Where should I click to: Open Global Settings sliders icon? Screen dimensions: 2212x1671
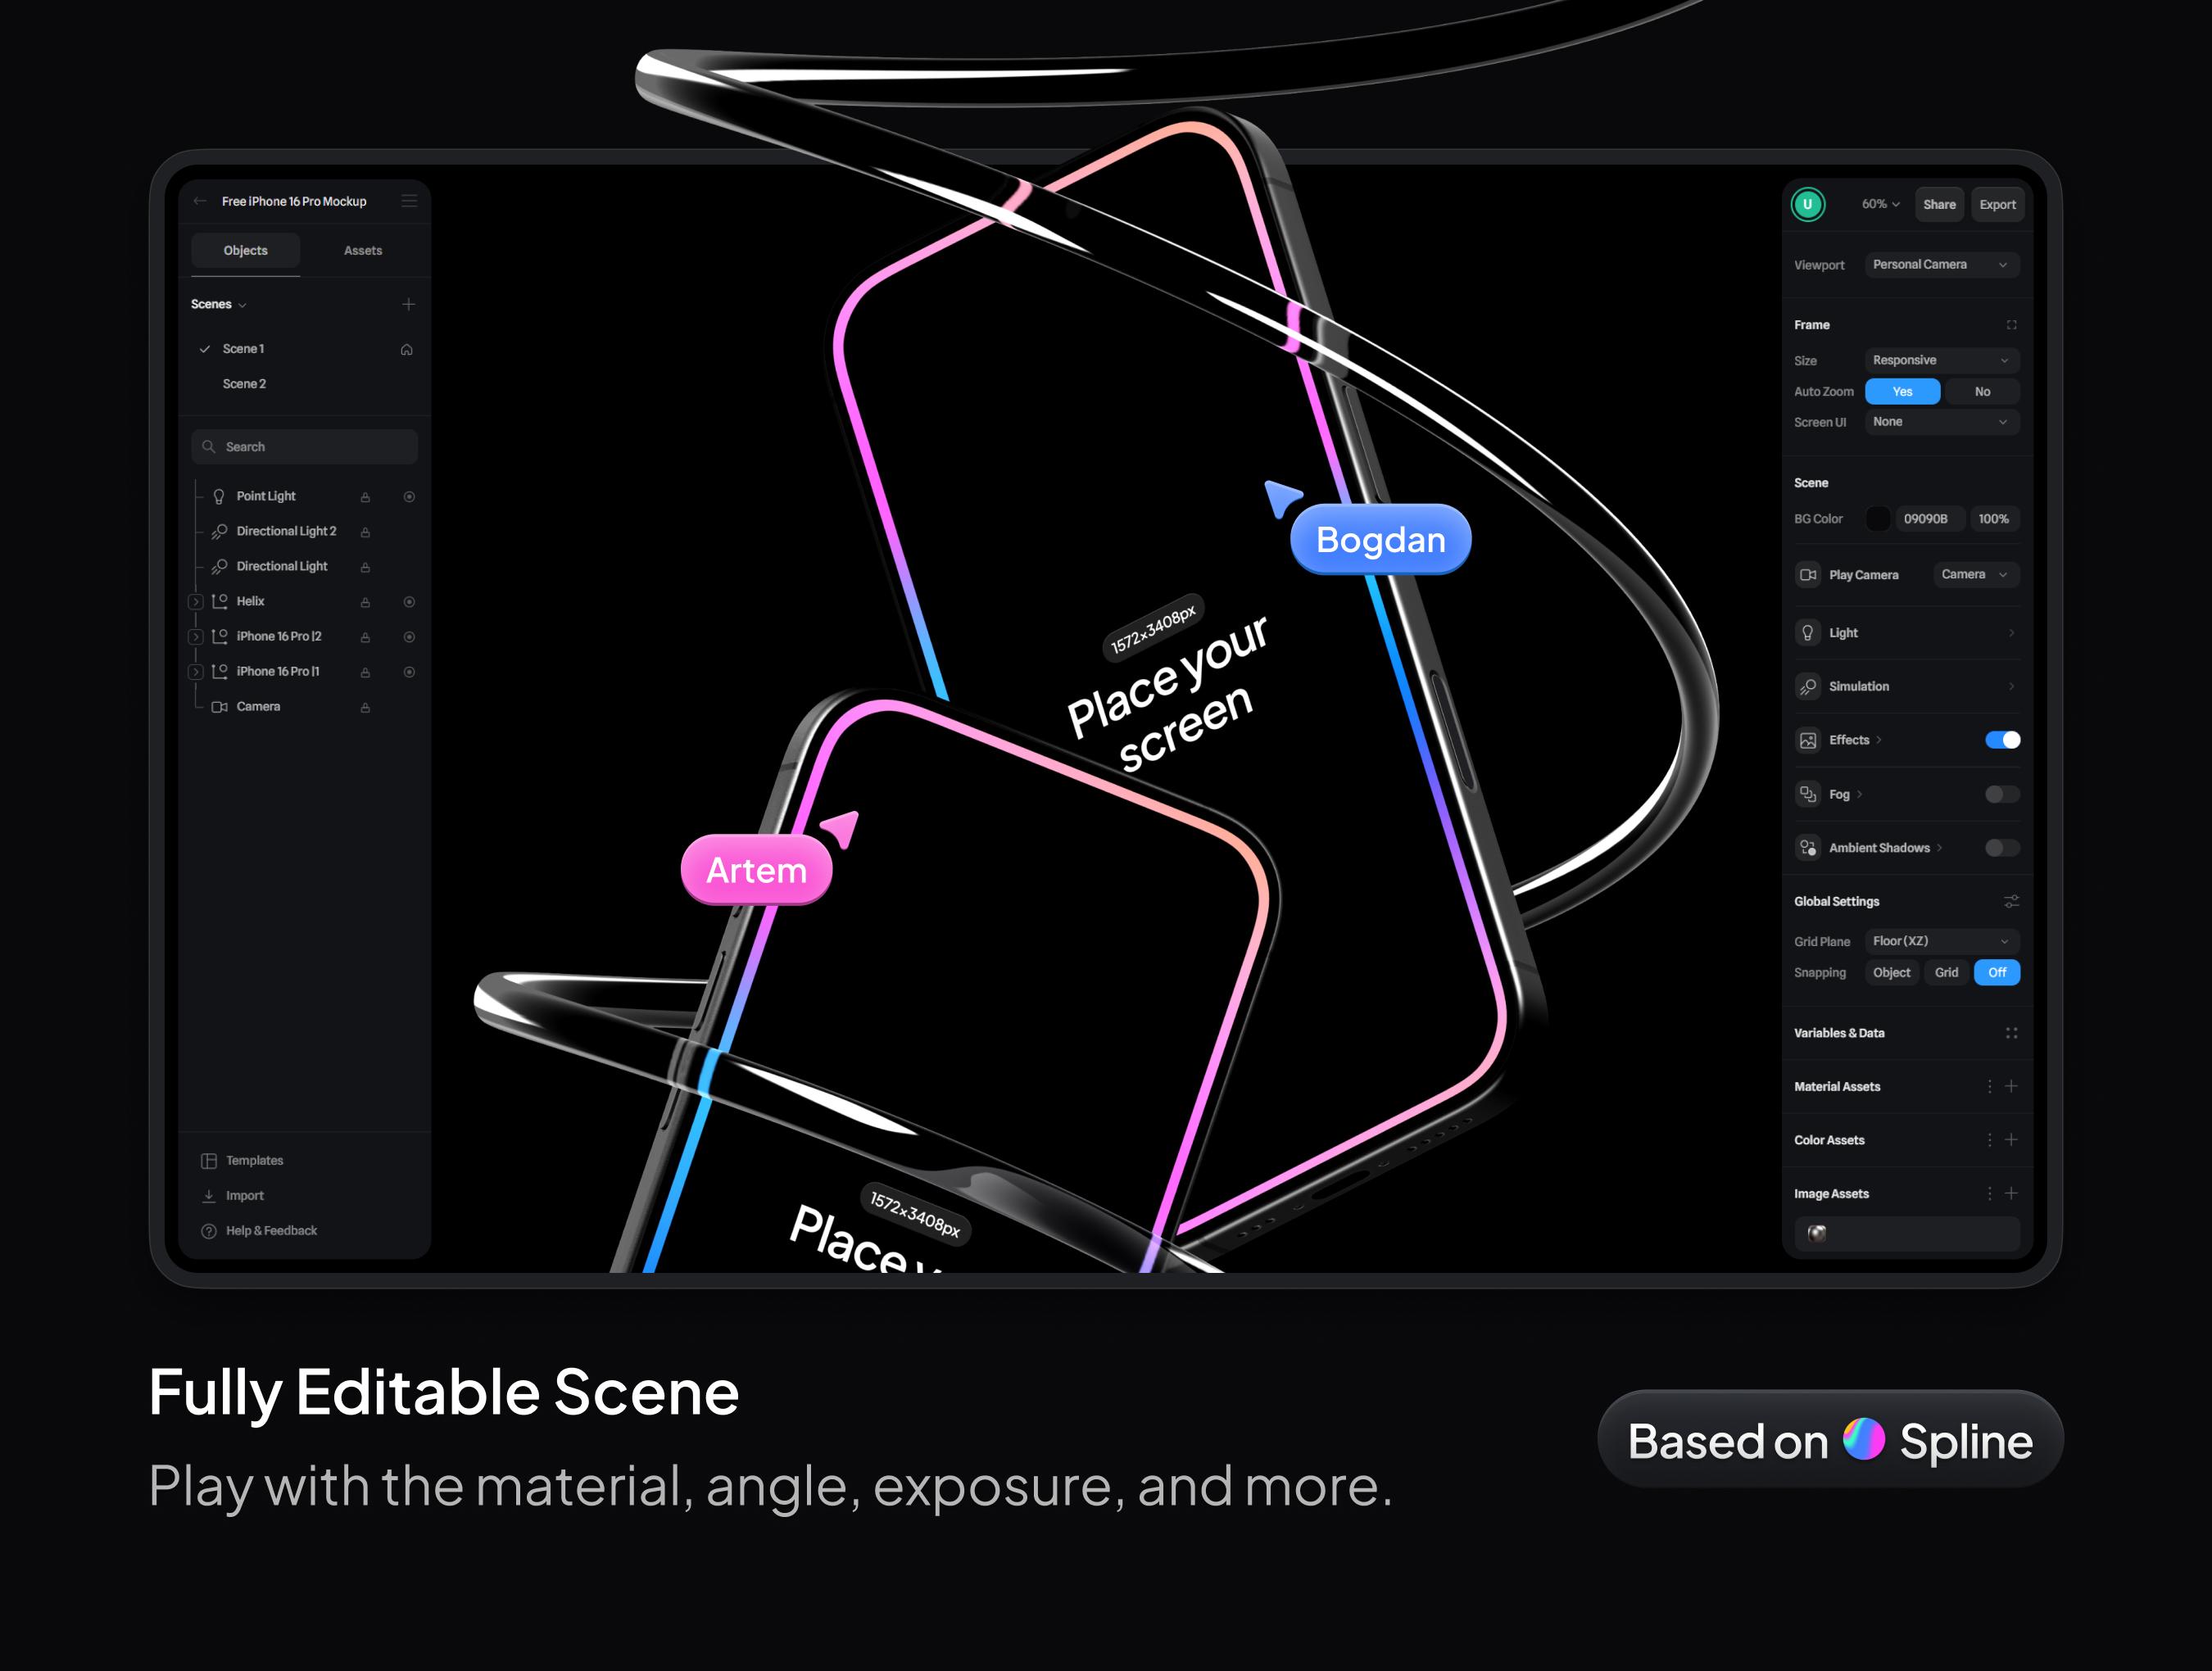pyautogui.click(x=2011, y=901)
